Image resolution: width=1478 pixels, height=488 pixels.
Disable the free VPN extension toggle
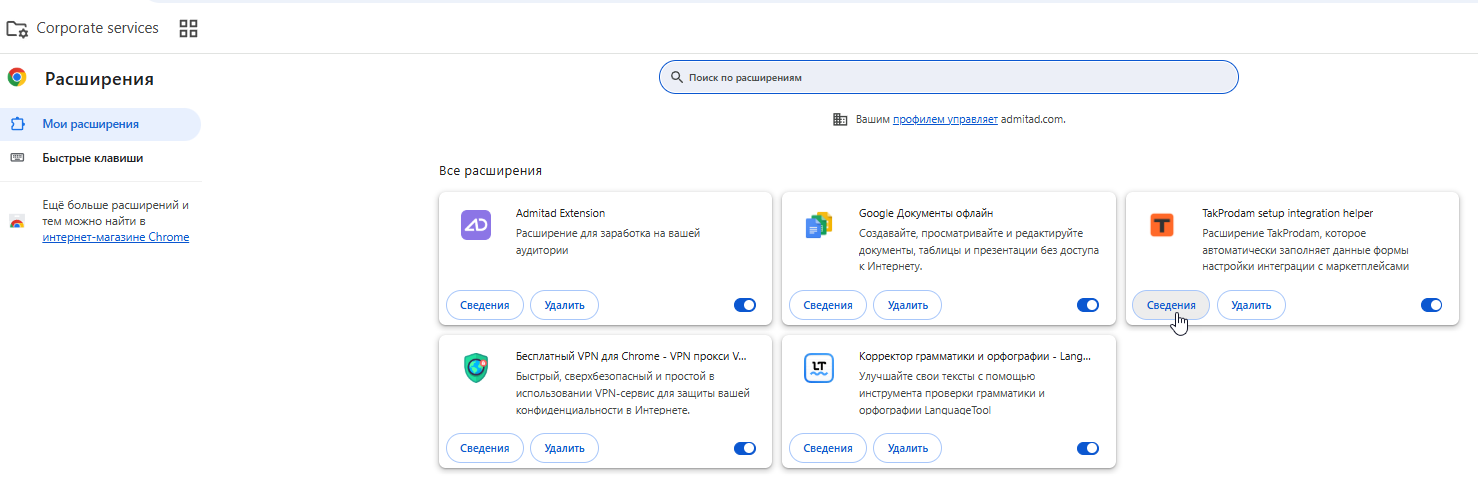[x=745, y=448]
